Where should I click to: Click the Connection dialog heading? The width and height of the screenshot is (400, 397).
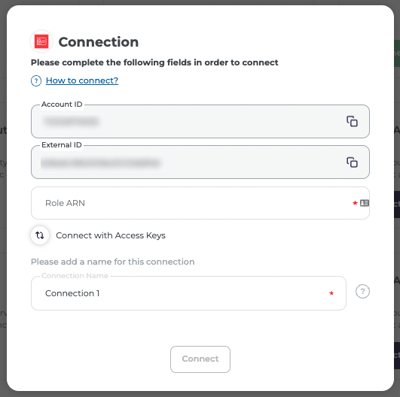click(98, 42)
